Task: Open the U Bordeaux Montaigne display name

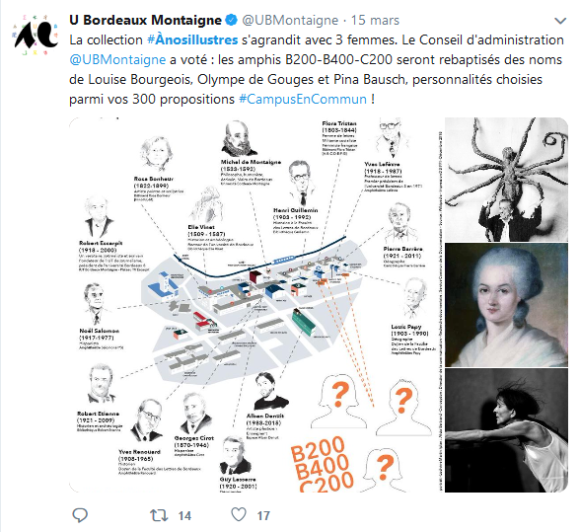Action: point(145,20)
